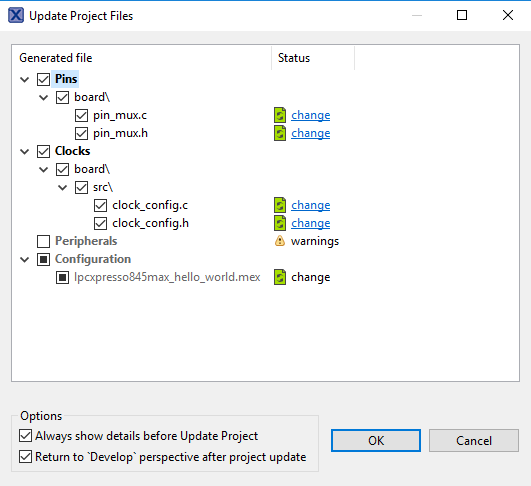
Task: Click the change icon for the .mex file
Action: click(280, 277)
